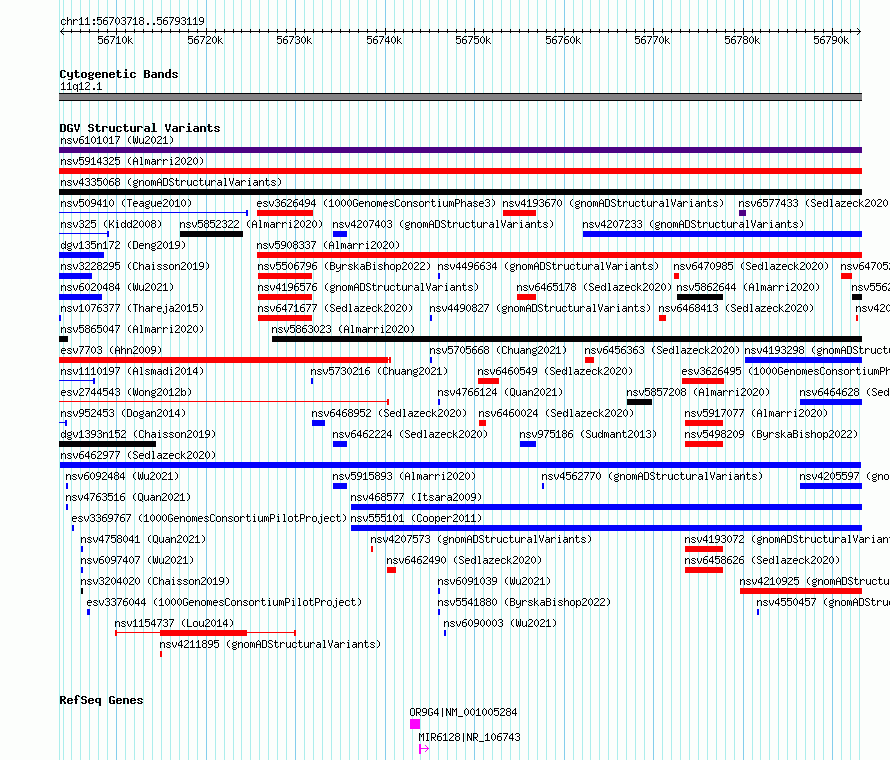Open the MIR6128|NR_106743 gene label

point(469,737)
